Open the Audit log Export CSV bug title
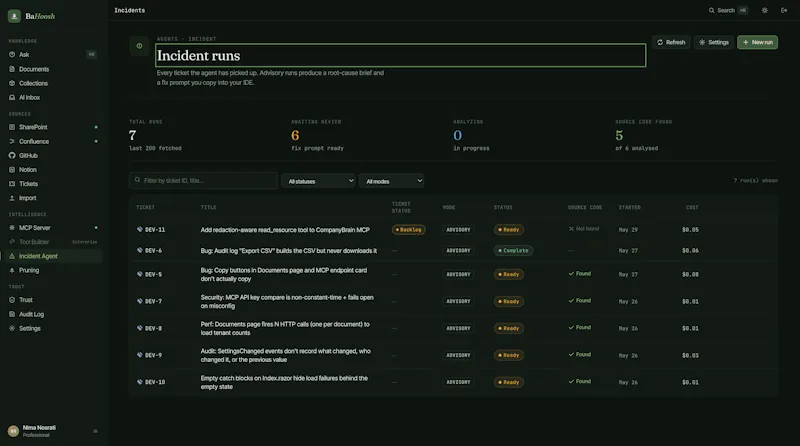 [x=289, y=251]
